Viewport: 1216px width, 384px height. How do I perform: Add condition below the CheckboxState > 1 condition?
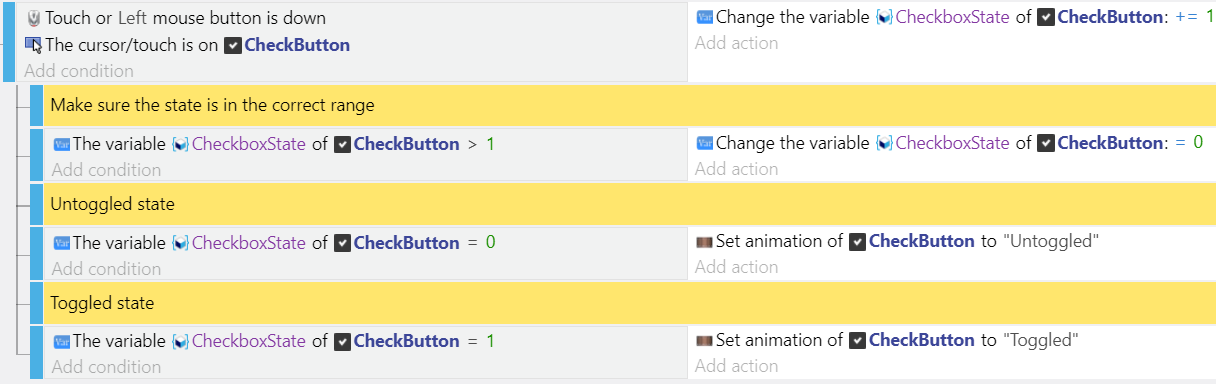[x=106, y=170]
